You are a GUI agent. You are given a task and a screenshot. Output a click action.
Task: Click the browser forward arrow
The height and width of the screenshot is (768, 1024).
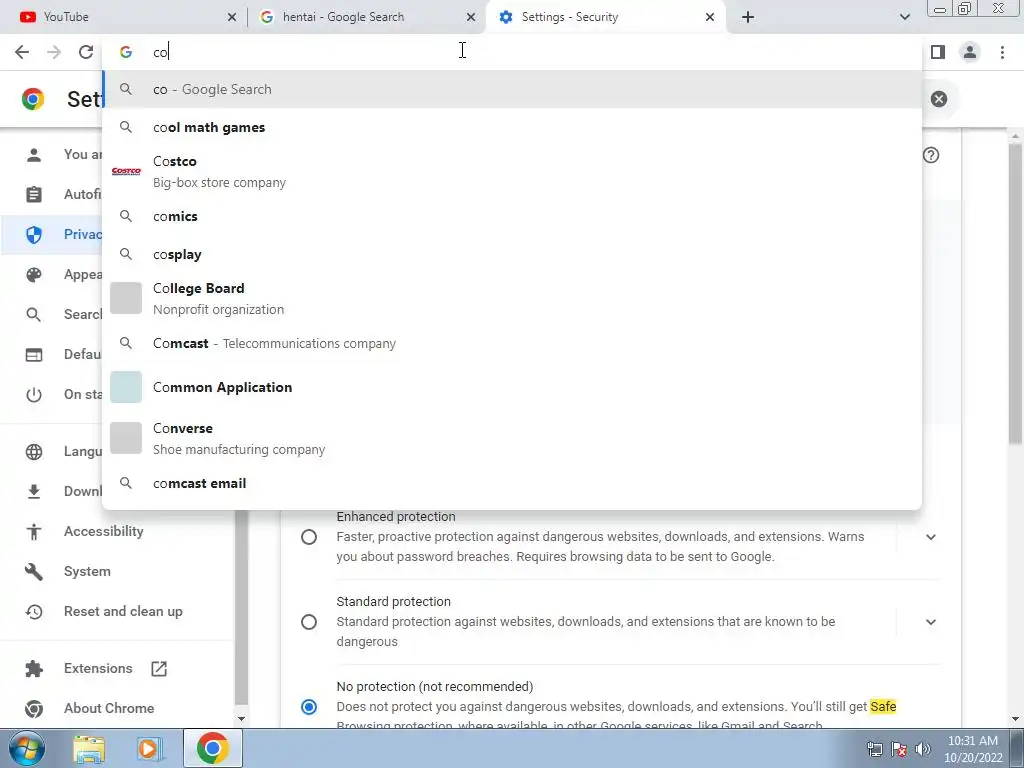[54, 52]
